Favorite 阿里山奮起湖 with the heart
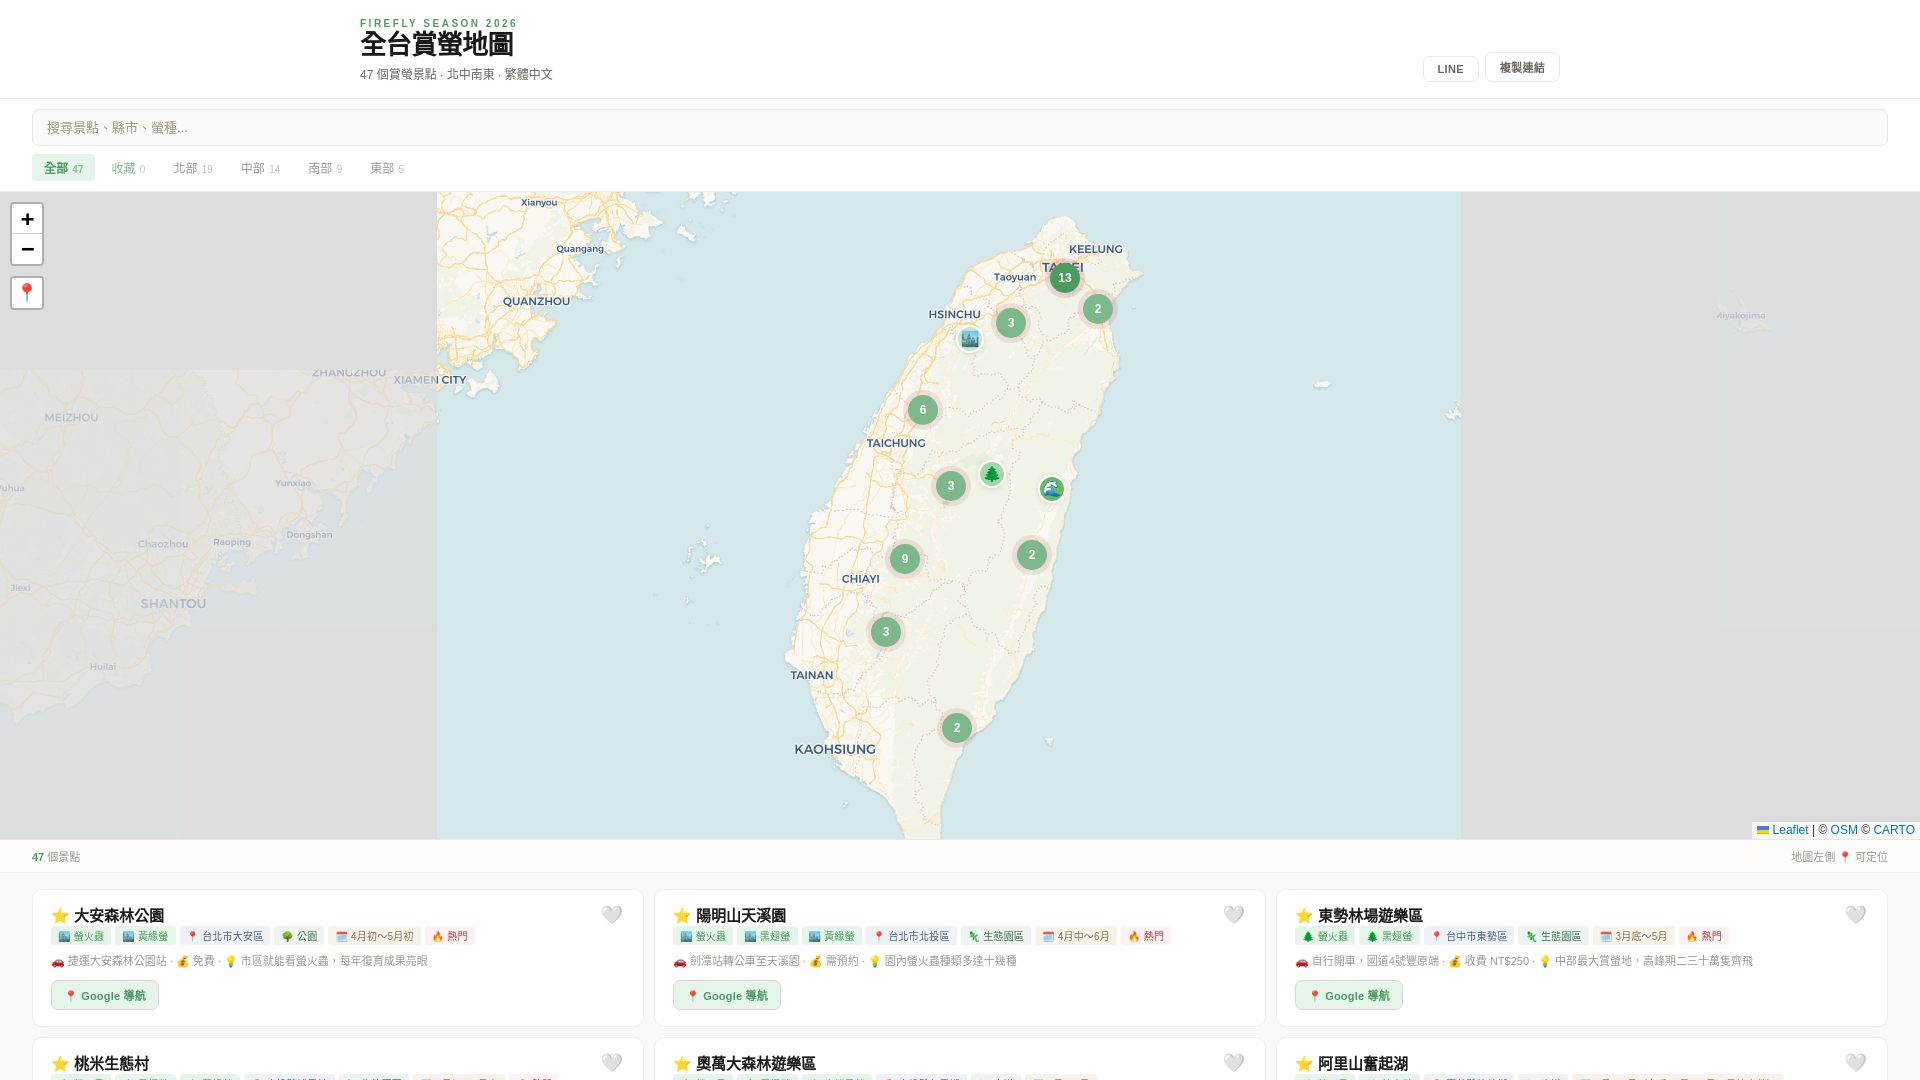The height and width of the screenshot is (1080, 1920). click(x=1856, y=1063)
